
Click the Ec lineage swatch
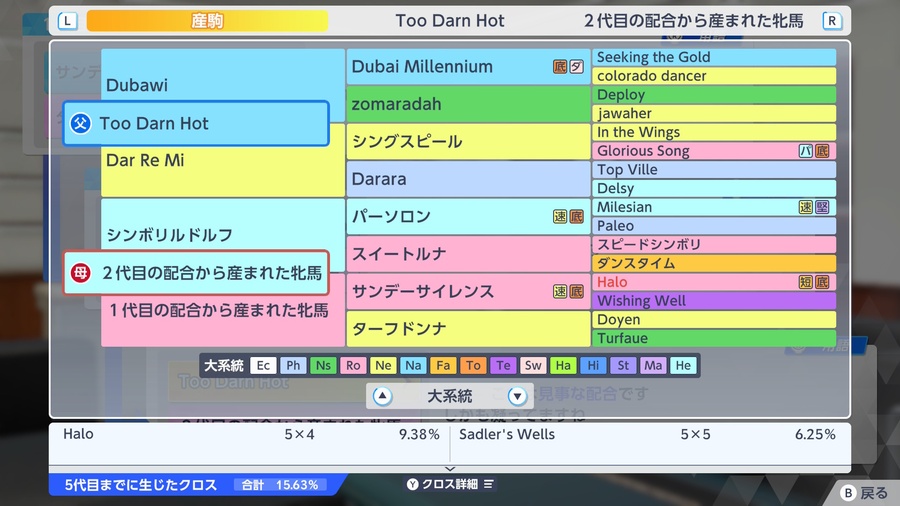(x=263, y=365)
